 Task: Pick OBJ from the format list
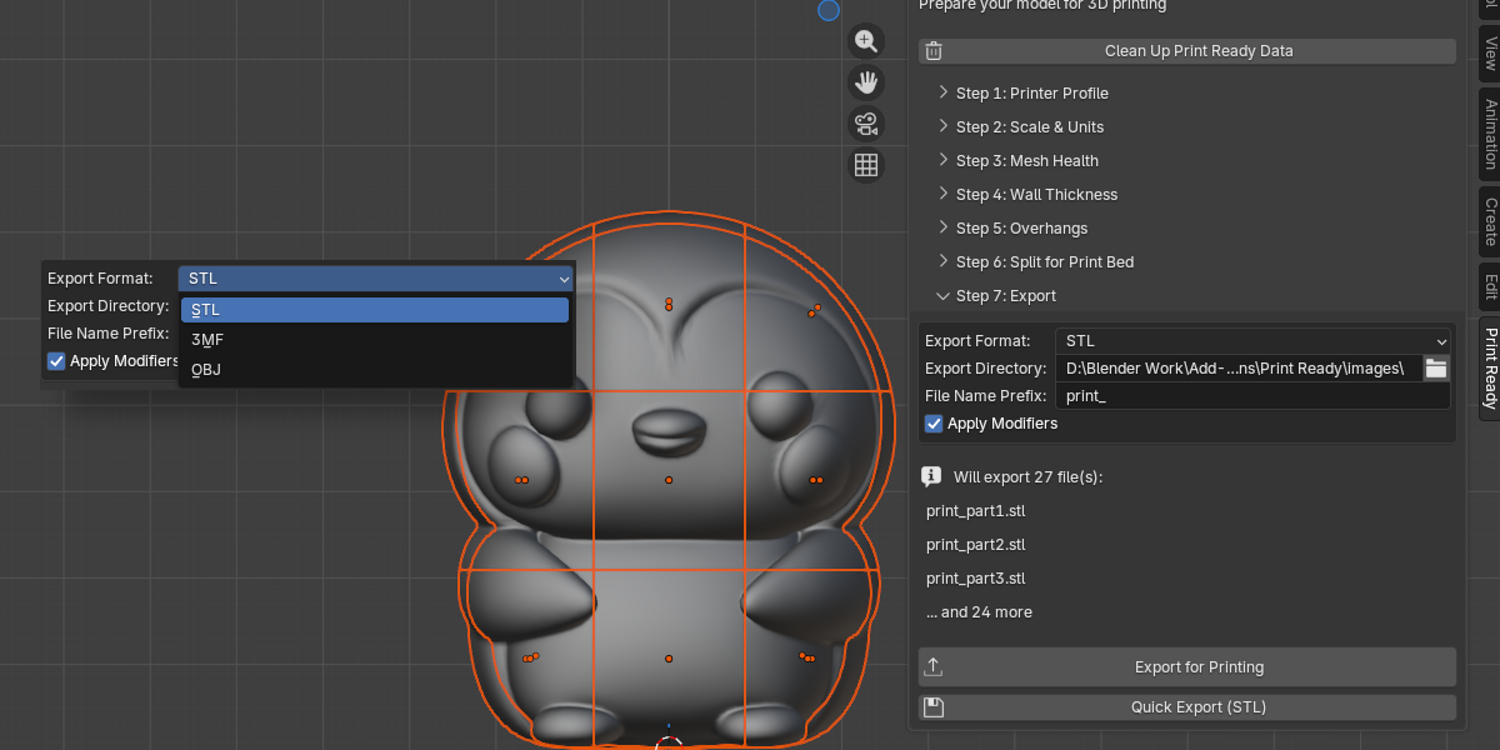(375, 370)
